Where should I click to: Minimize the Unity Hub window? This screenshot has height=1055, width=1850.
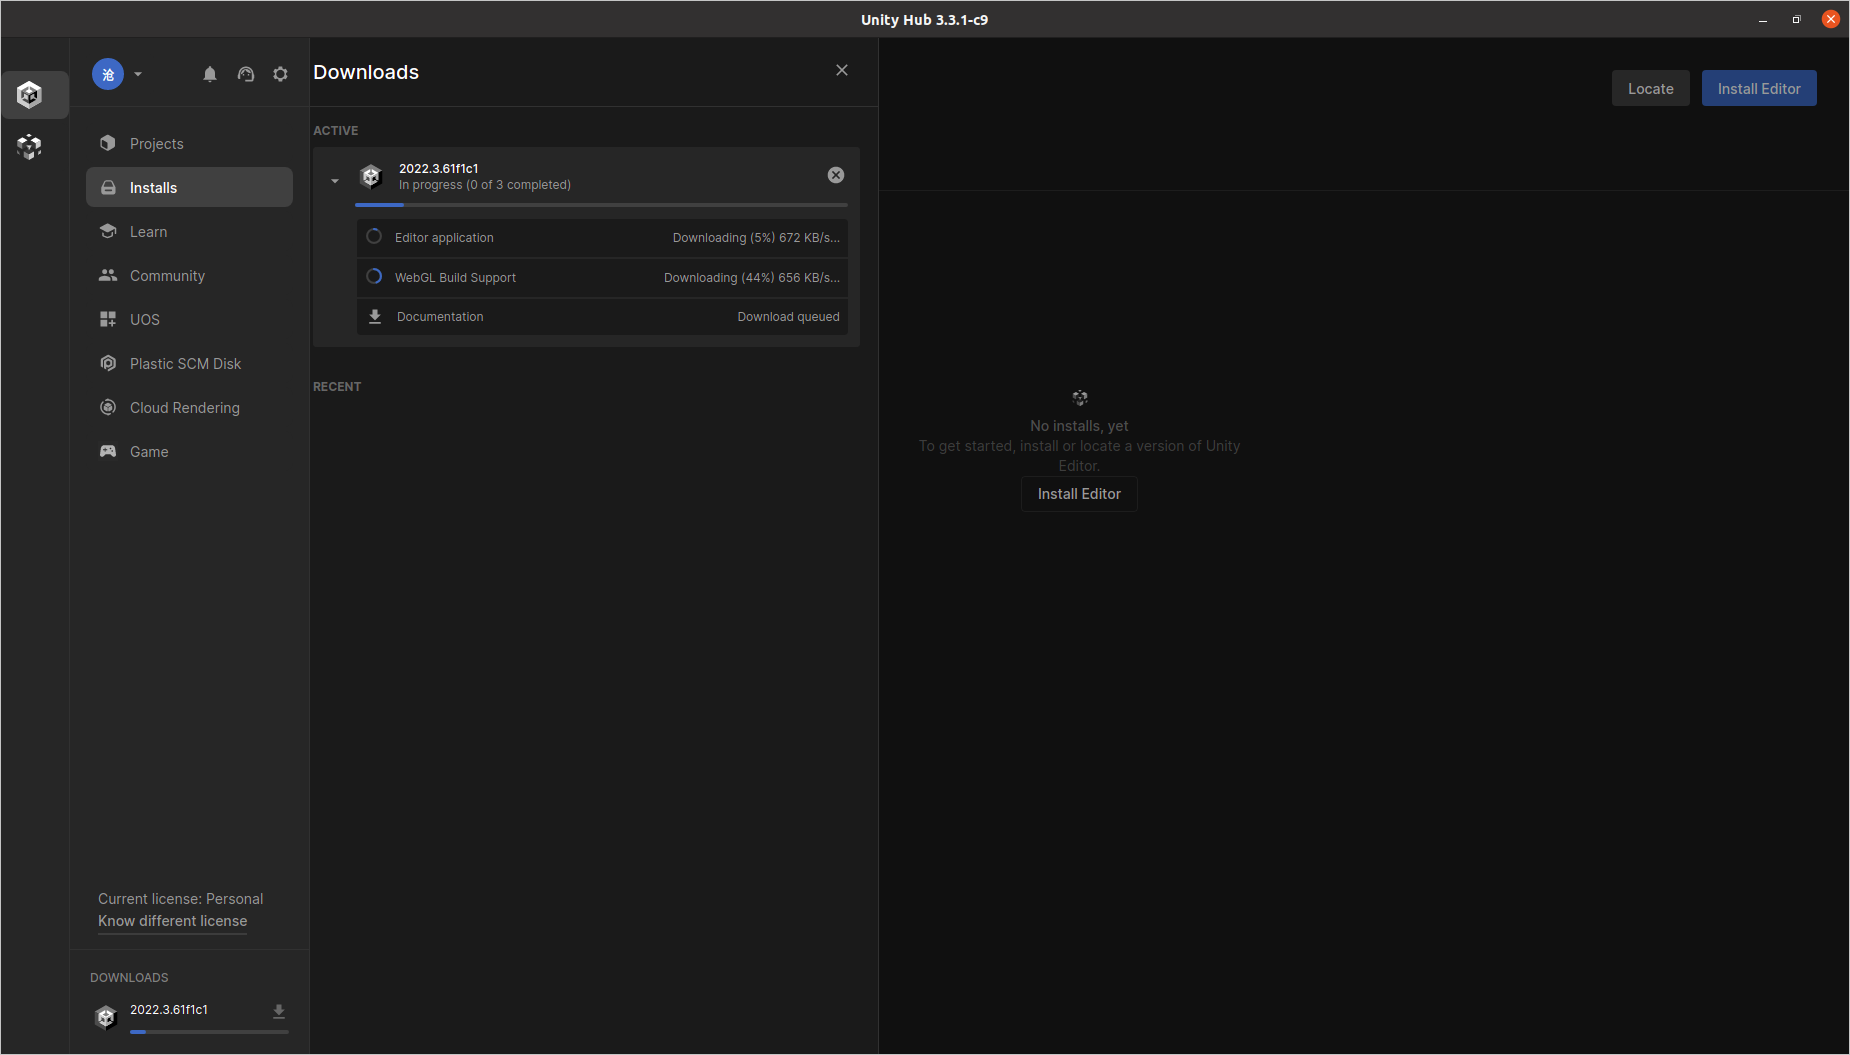click(1763, 20)
